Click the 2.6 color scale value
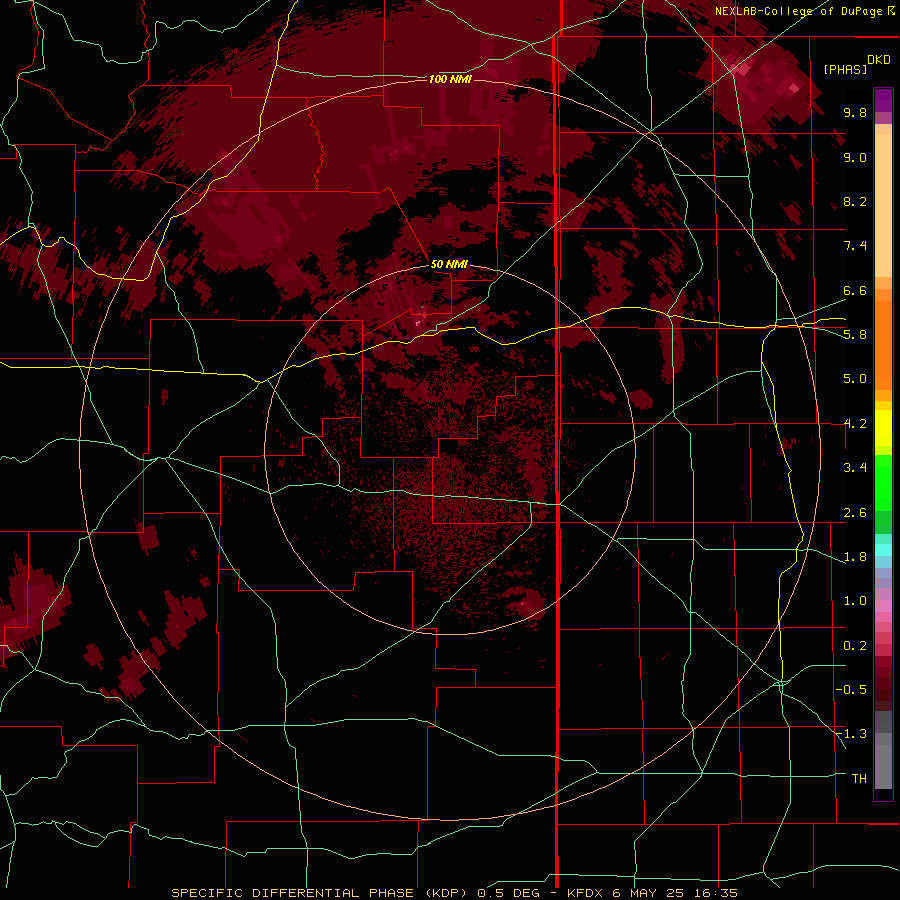900x900 pixels. click(x=855, y=513)
